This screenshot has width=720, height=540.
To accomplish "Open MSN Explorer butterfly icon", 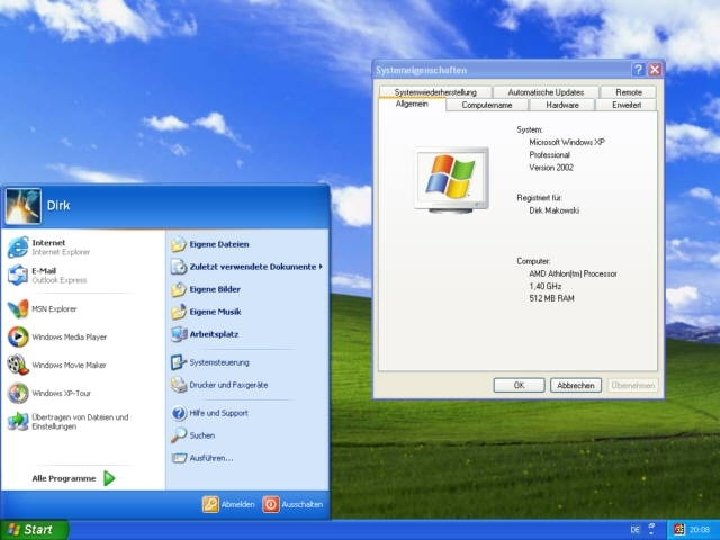I will [18, 309].
